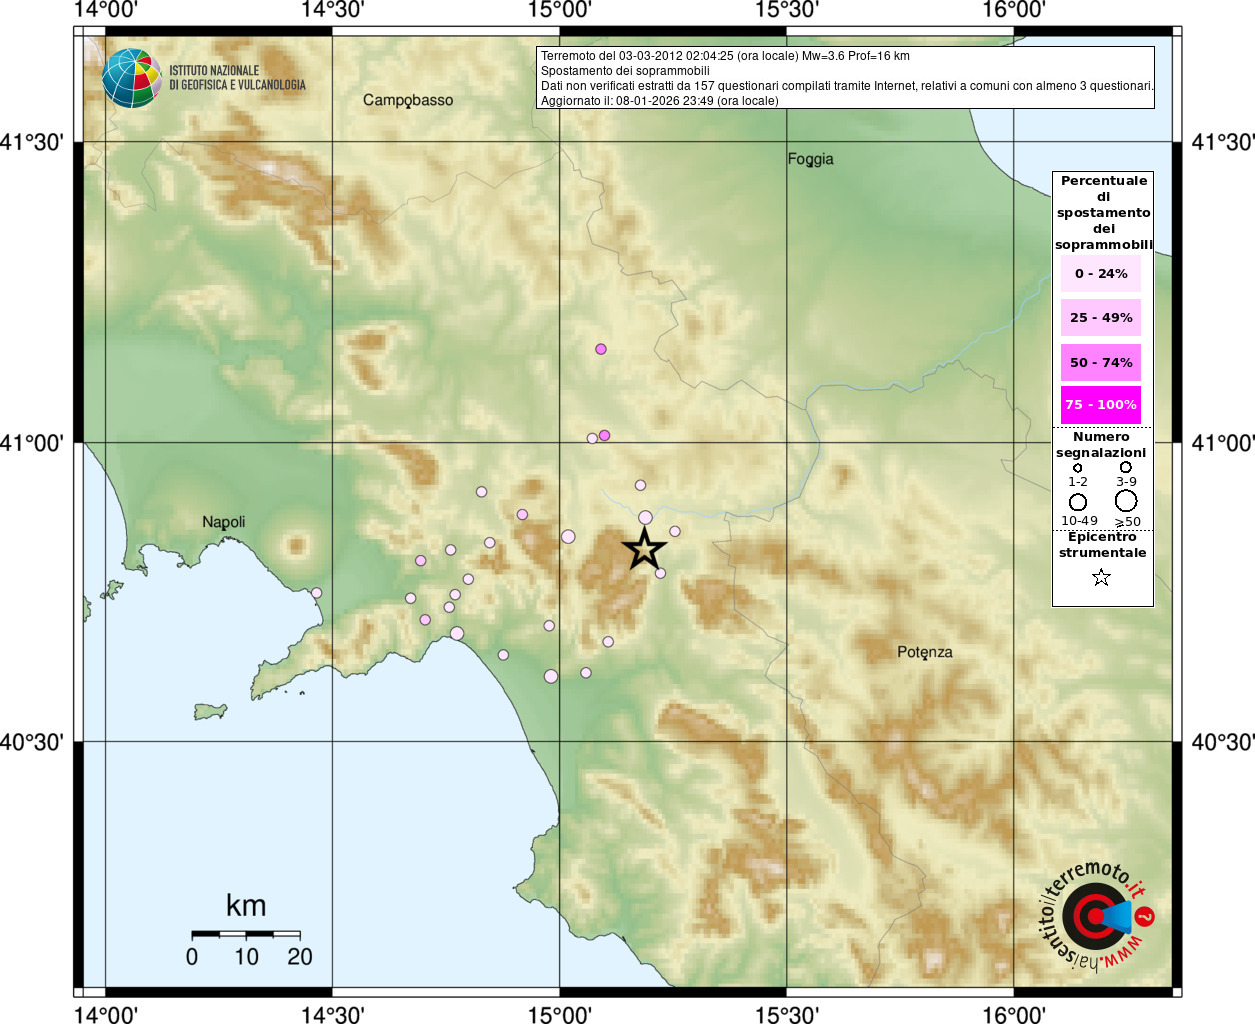Viewport: 1255px width, 1024px height.
Task: Click 'Spostamento dei soprammobili' header line
Action: [625, 71]
